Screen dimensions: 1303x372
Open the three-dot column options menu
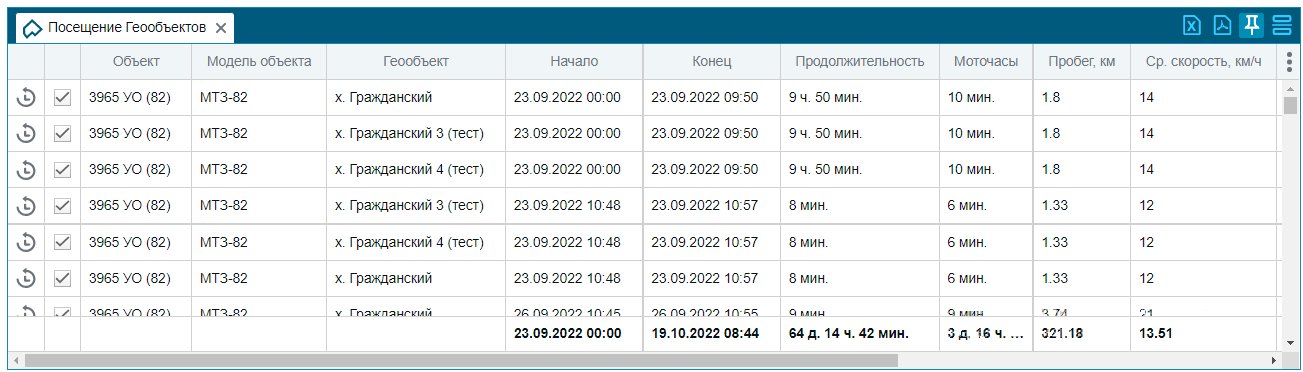click(1289, 61)
